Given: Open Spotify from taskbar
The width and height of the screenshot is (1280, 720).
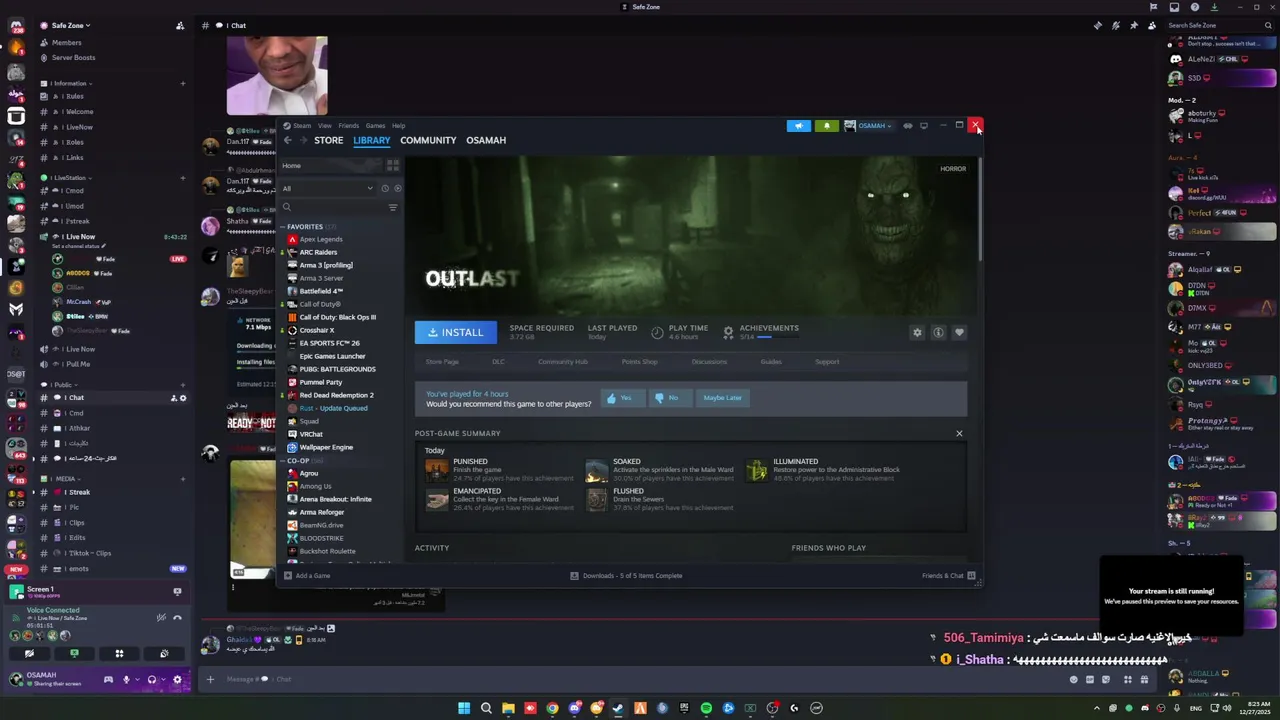Looking at the screenshot, I should click(706, 708).
